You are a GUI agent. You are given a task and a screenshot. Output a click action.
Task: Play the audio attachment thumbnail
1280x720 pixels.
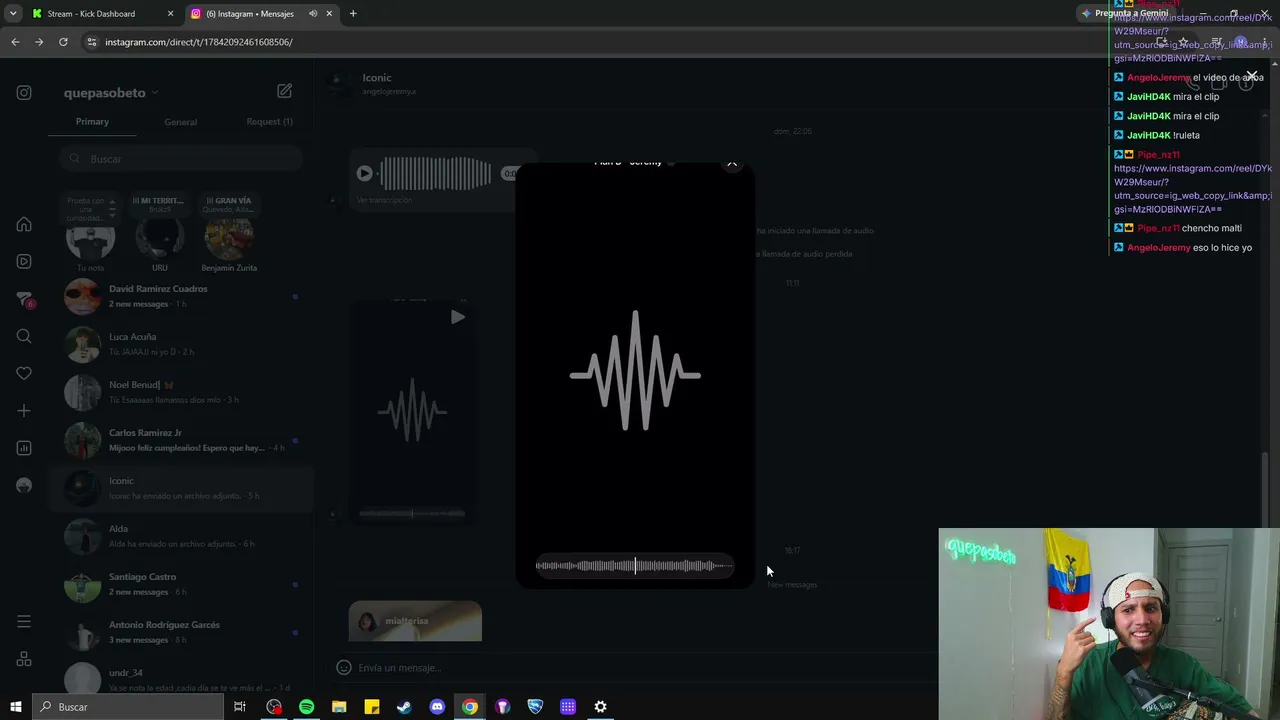pos(457,317)
